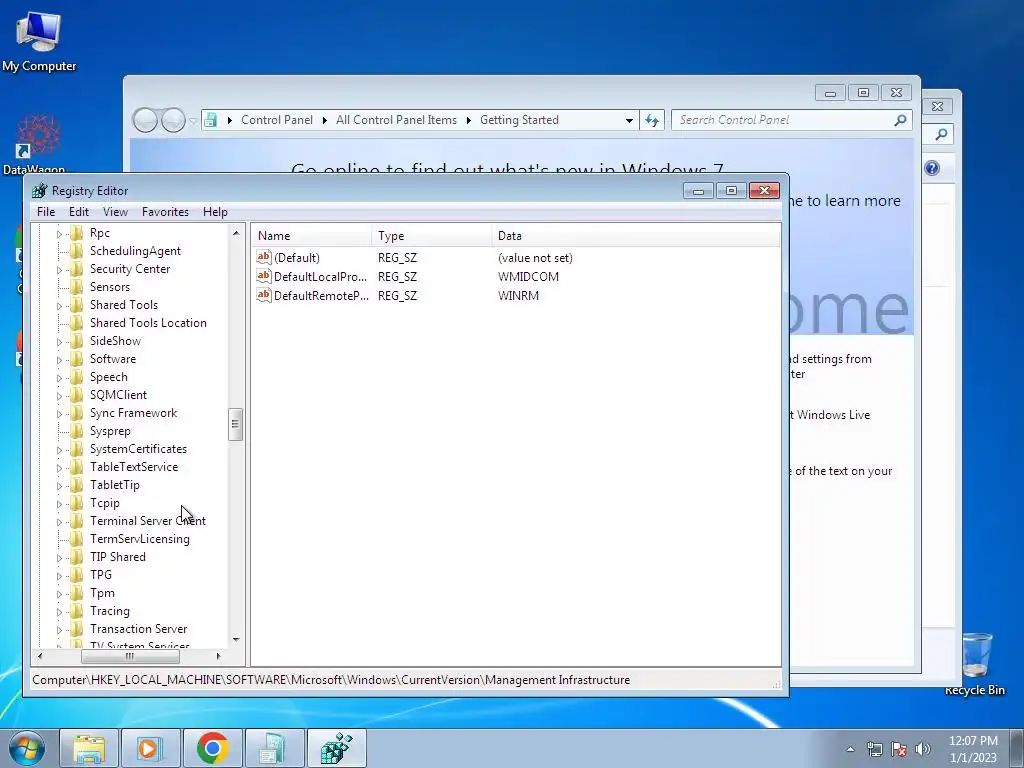Click the DefaultRemoteP... string value icon
The image size is (1024, 768).
(263, 295)
